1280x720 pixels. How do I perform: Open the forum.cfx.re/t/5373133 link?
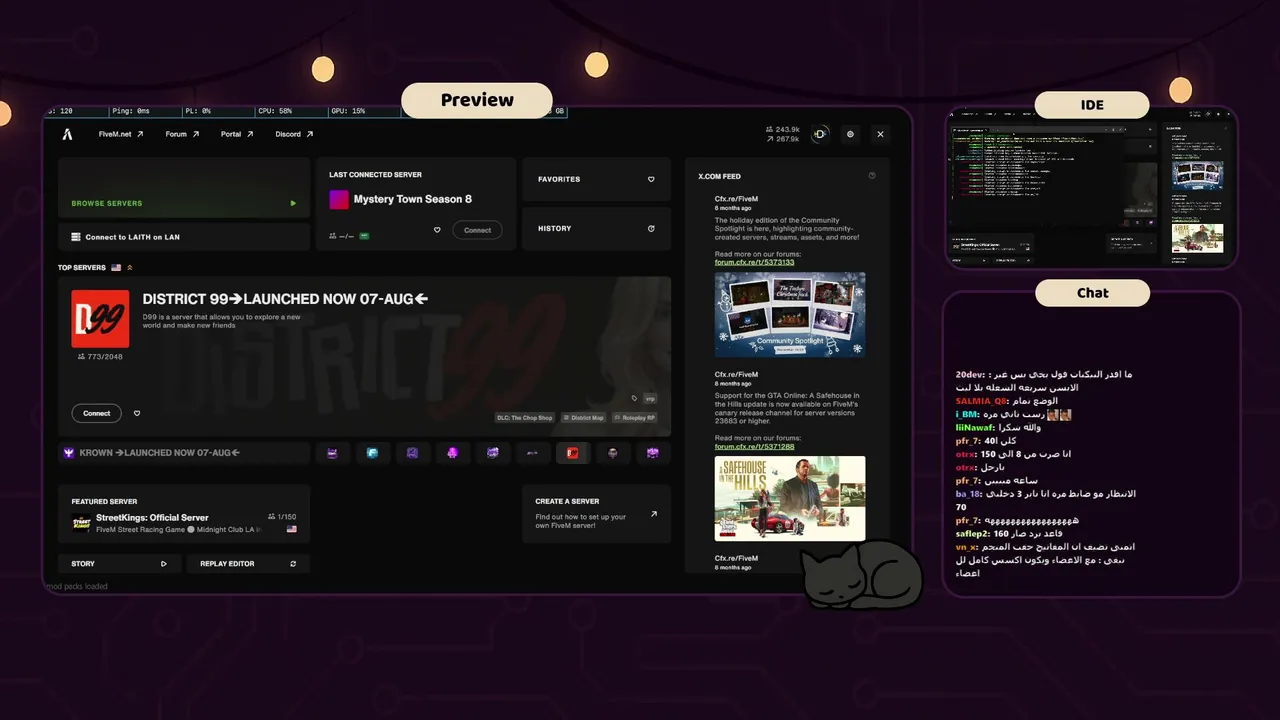click(x=754, y=262)
